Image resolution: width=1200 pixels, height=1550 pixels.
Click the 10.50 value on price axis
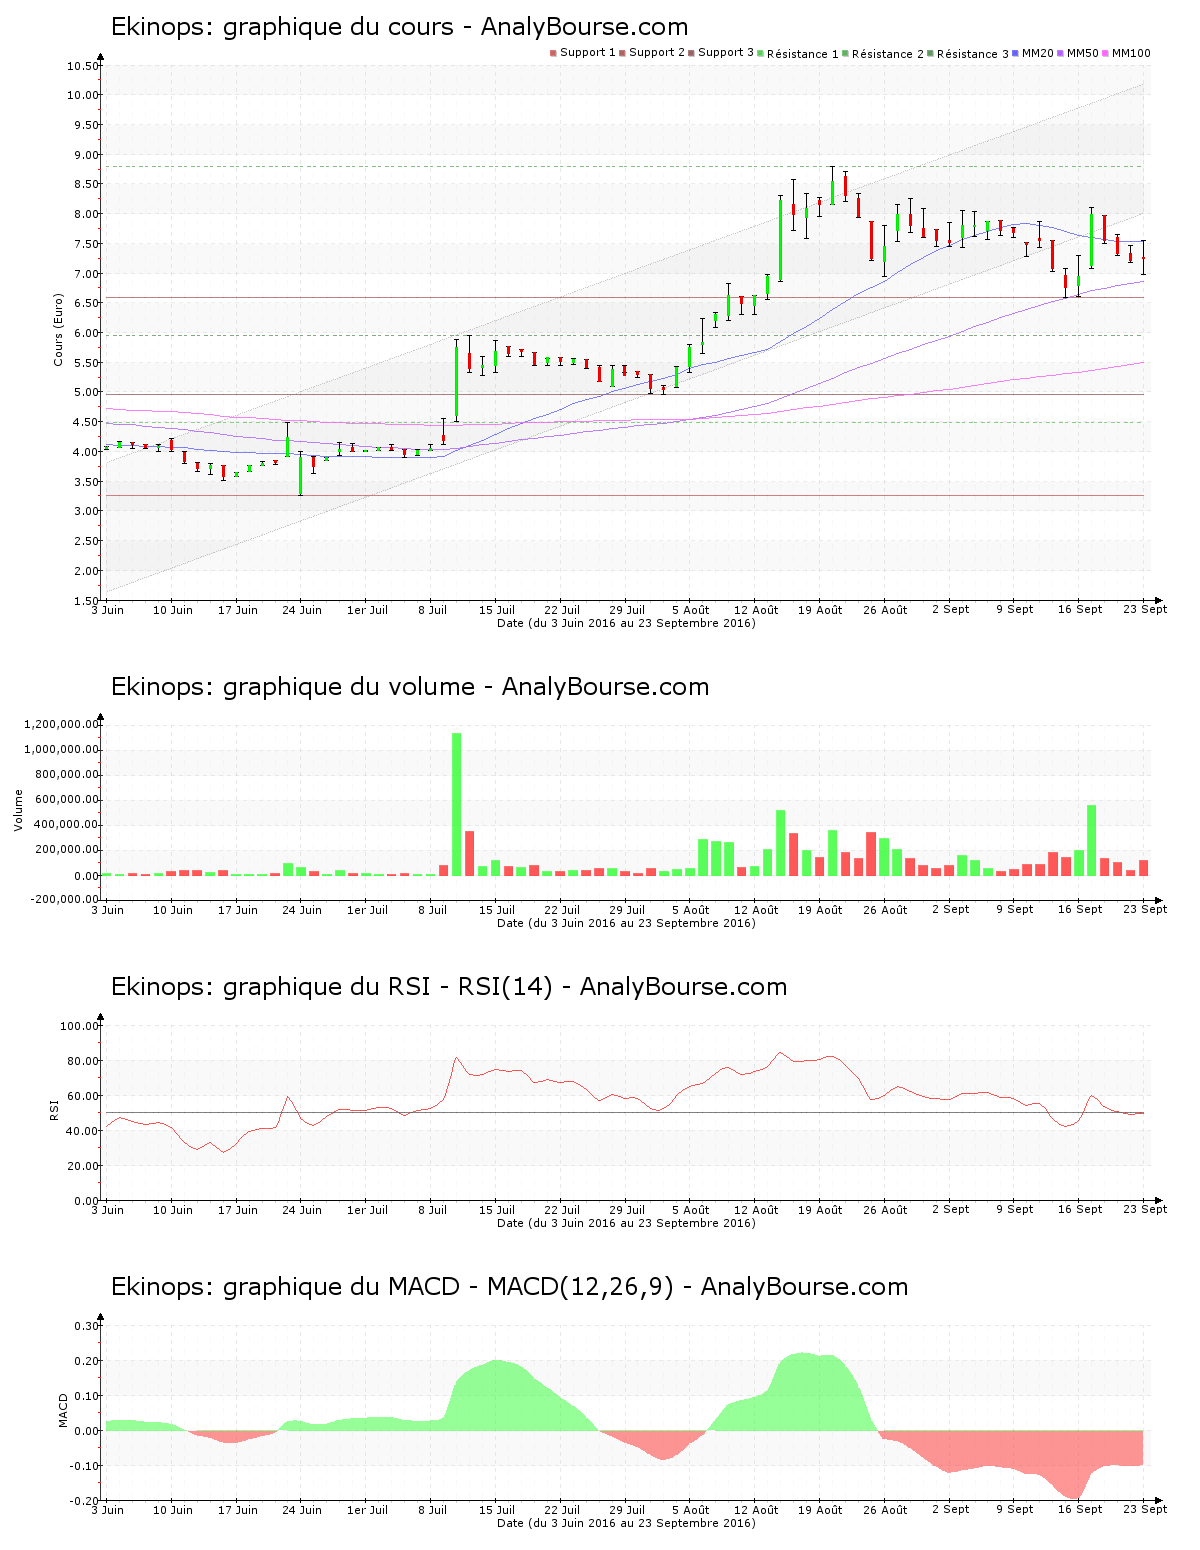click(83, 66)
